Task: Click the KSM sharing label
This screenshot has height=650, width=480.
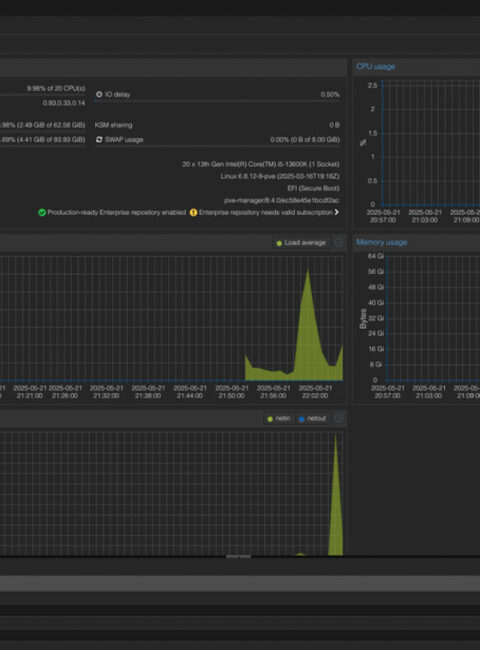Action: (114, 125)
